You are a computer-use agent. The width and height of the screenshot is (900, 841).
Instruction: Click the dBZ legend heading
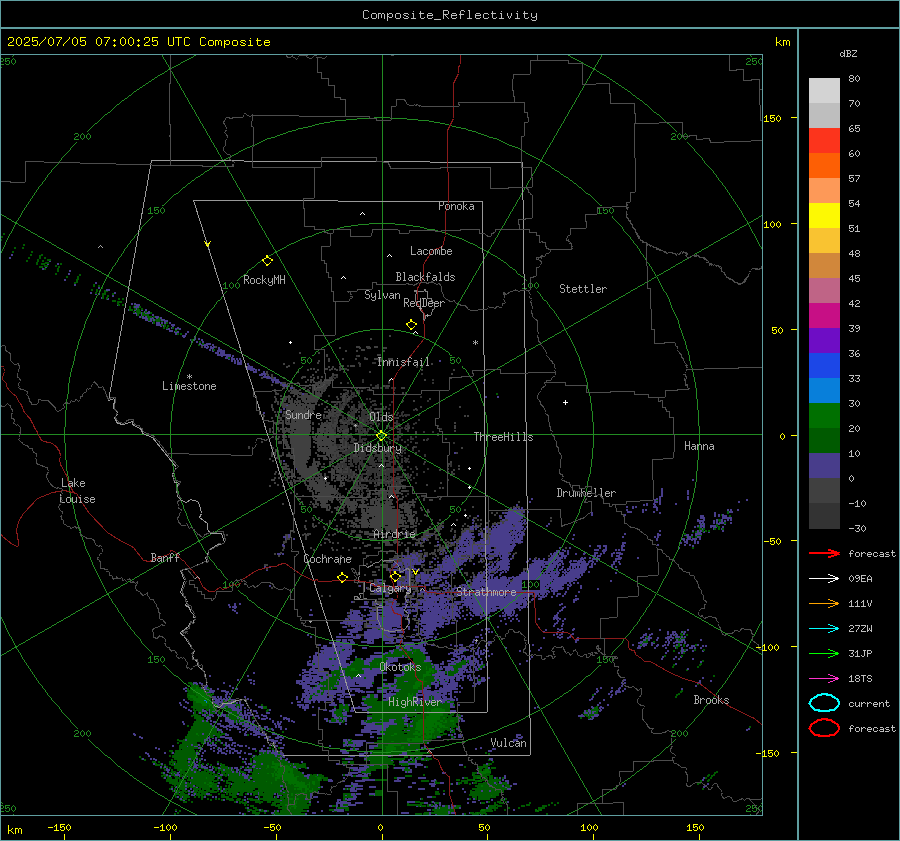coord(848,54)
